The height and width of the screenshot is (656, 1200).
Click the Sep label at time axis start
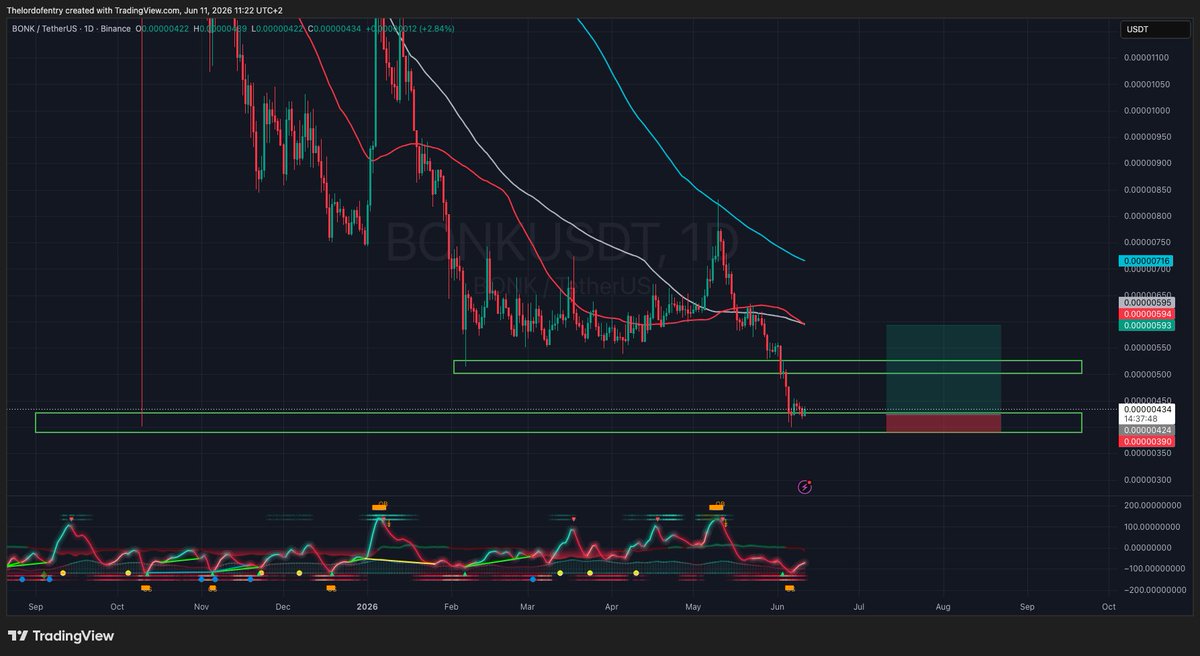(x=37, y=607)
